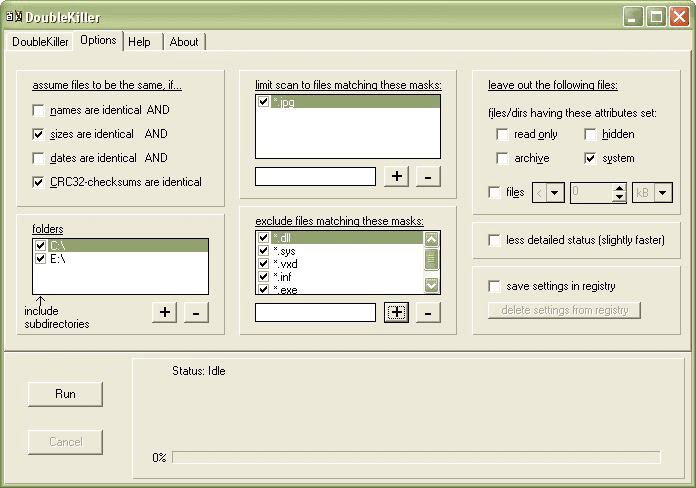This screenshot has height=488, width=696.
Task: Select the *.sys exclude row
Action: (x=340, y=250)
